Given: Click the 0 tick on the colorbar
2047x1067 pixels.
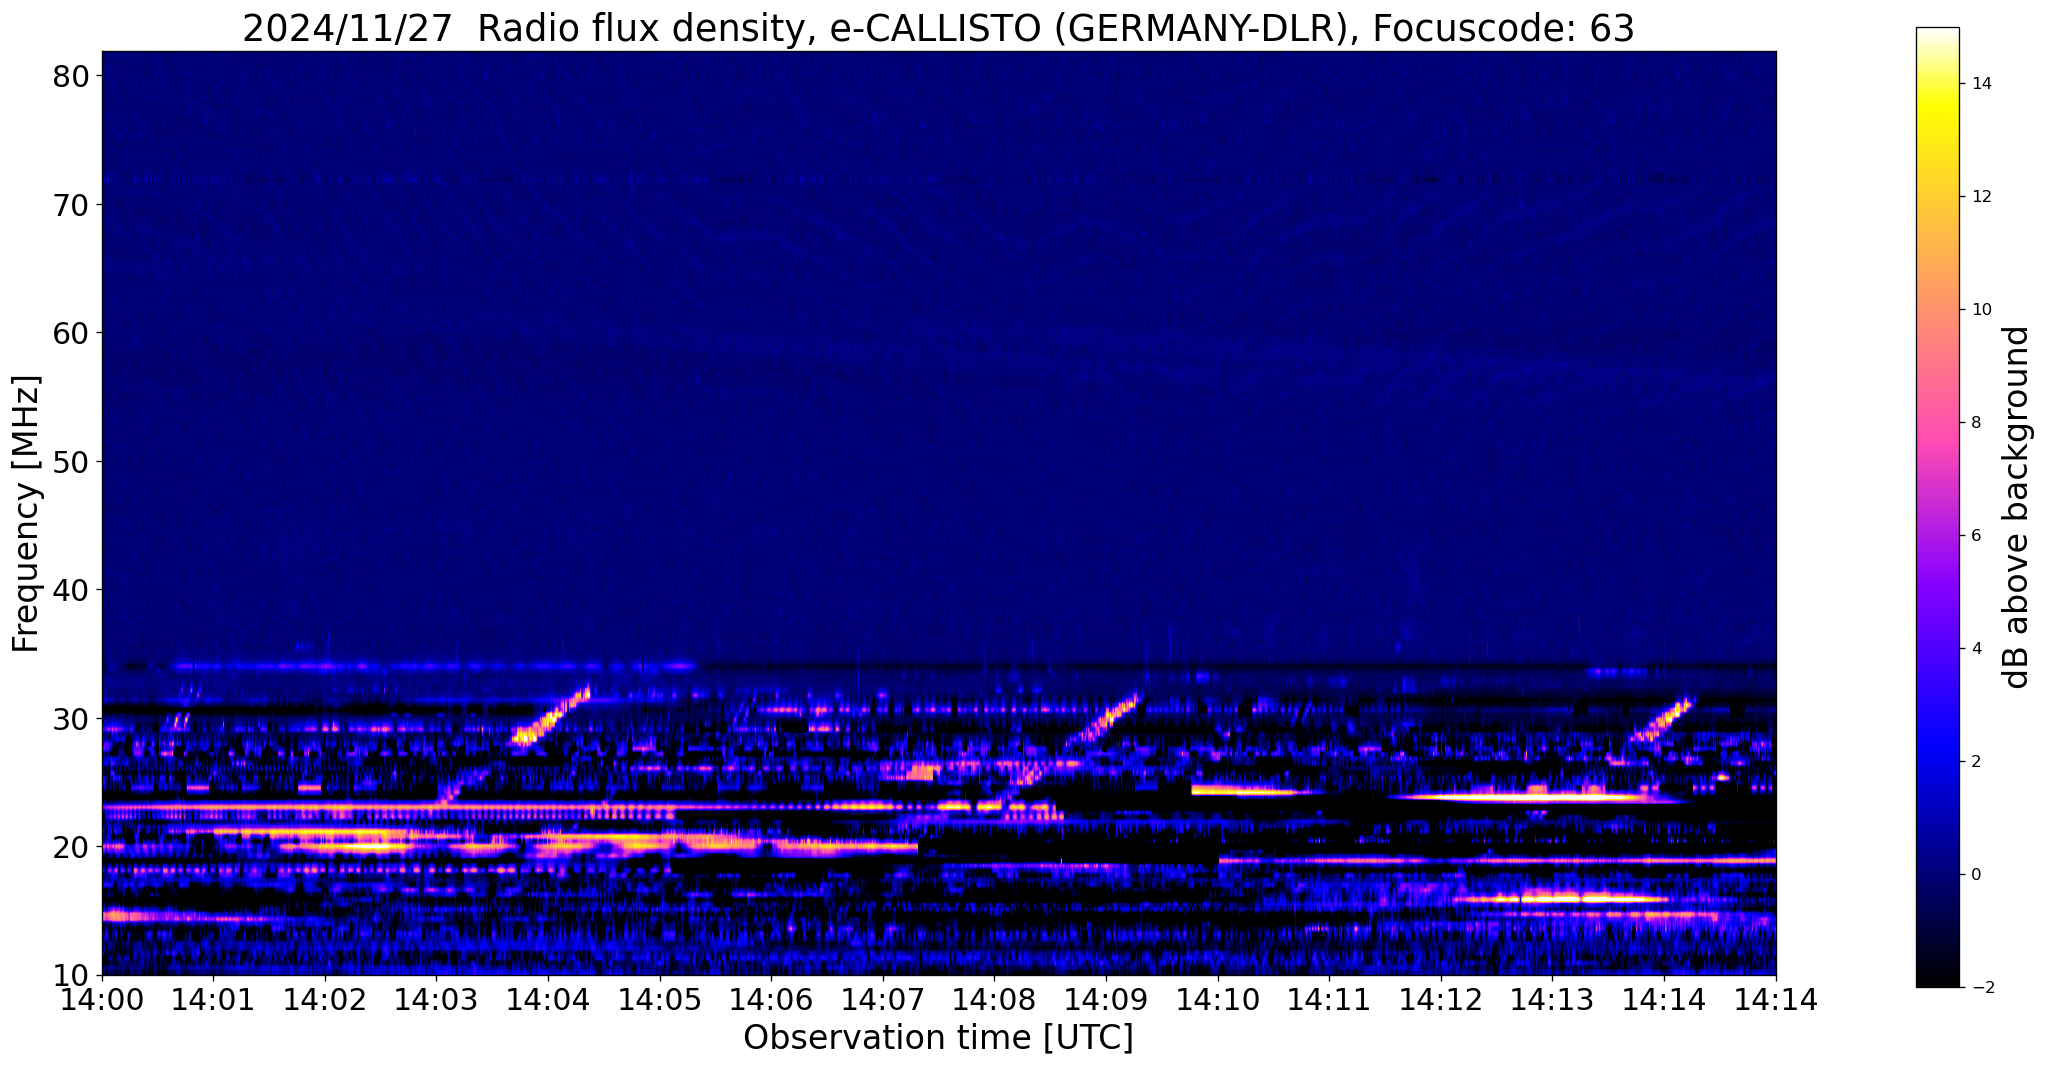Looking at the screenshot, I should 1976,875.
